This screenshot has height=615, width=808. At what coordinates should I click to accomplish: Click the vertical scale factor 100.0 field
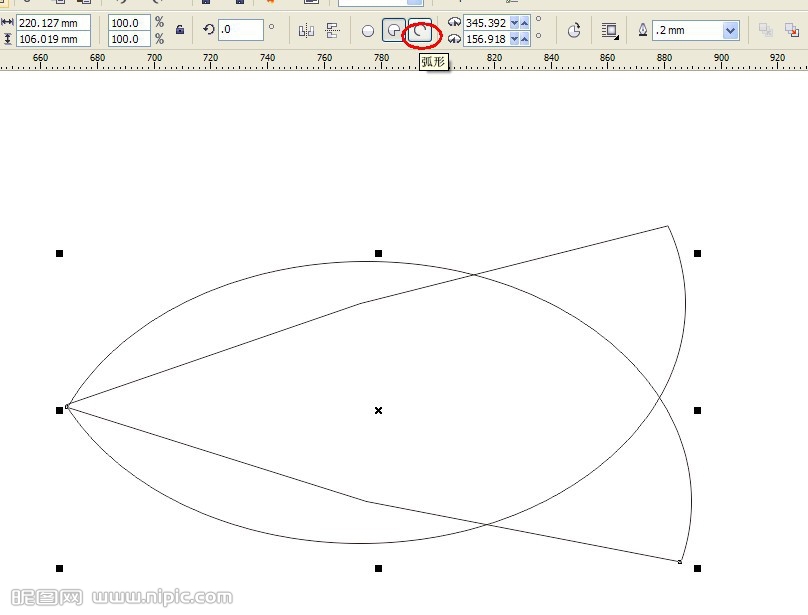[129, 39]
